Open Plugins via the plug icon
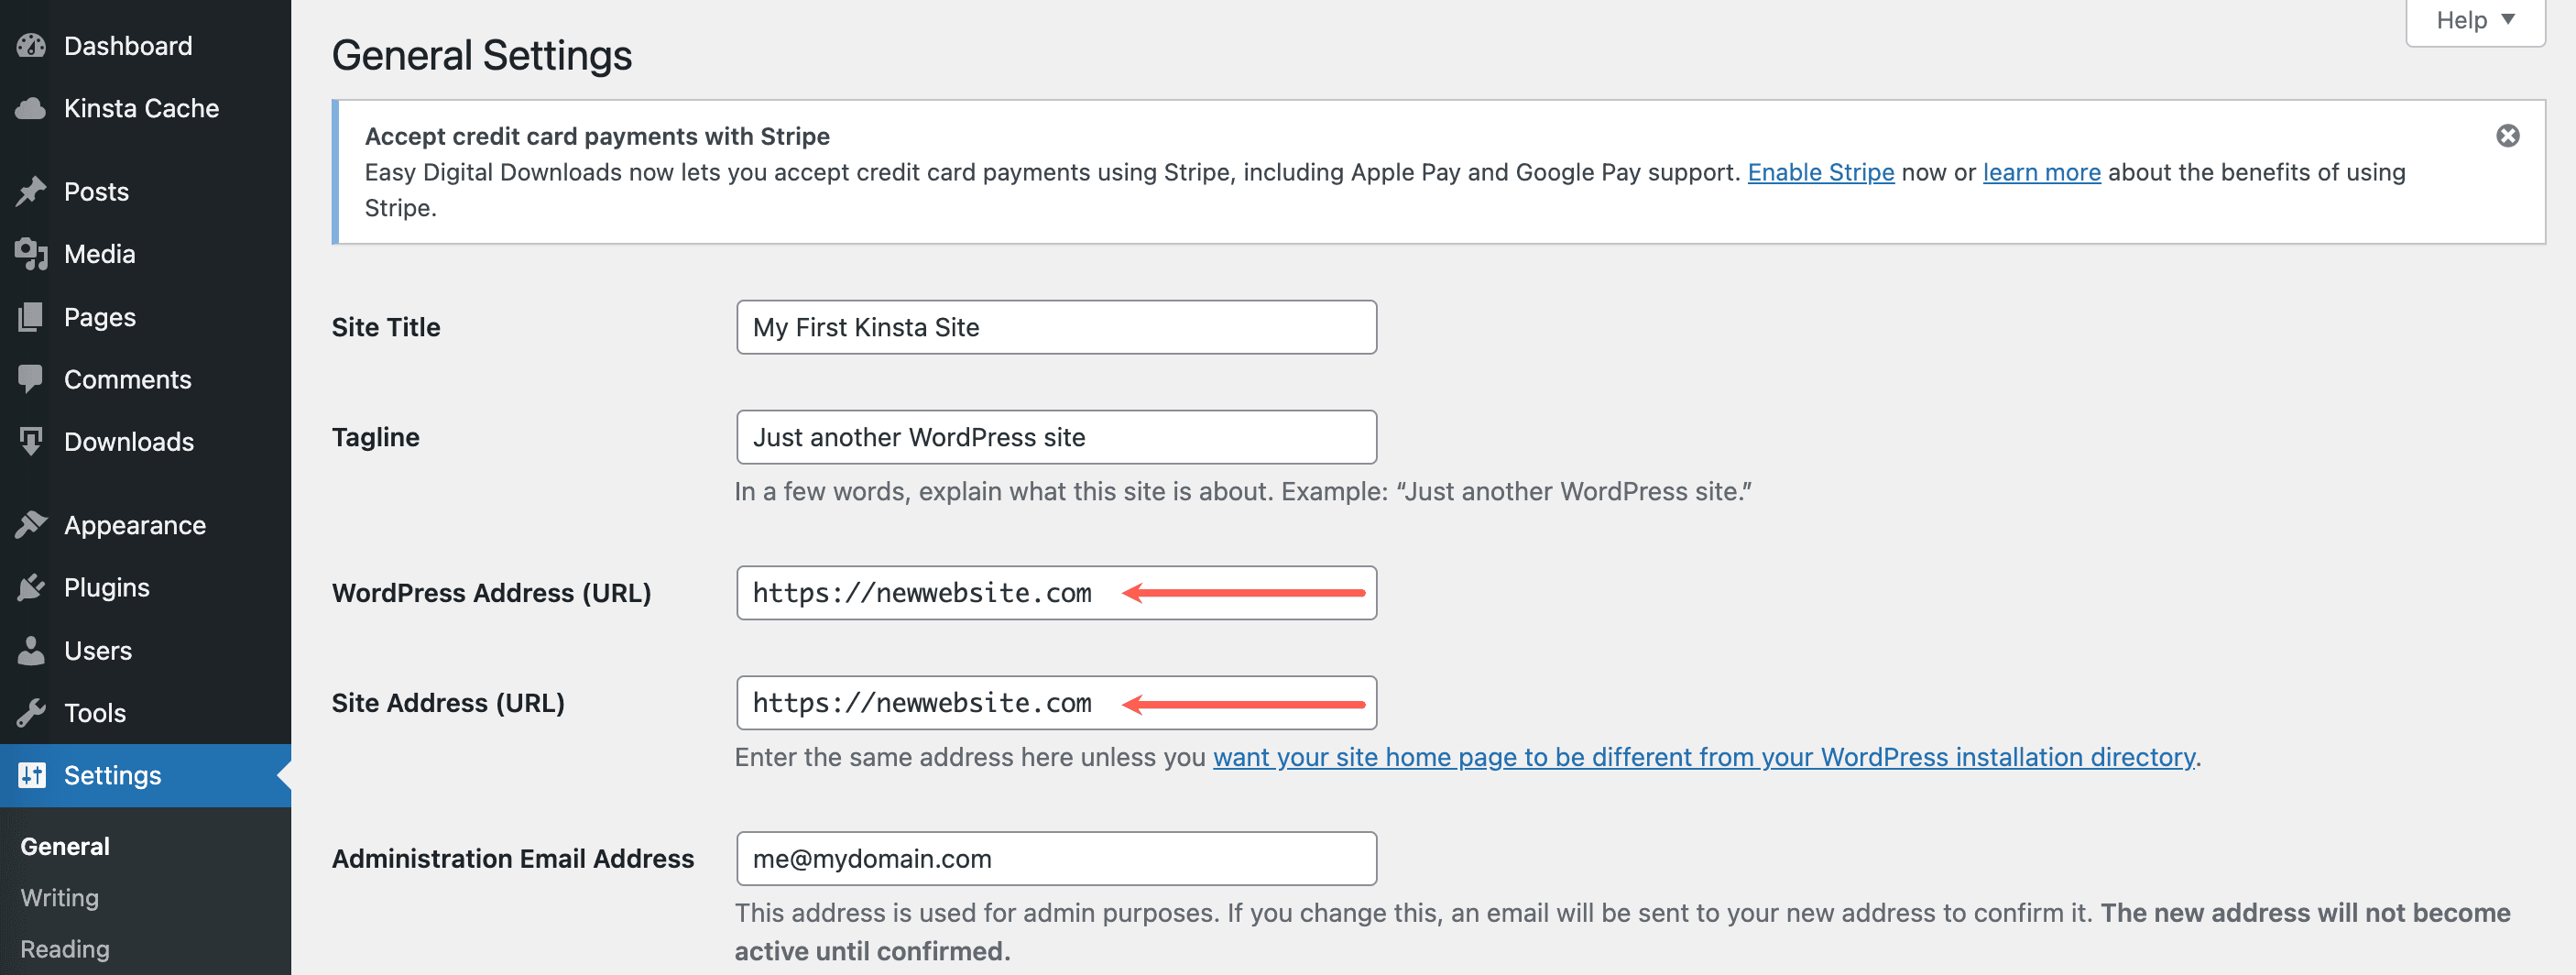 coord(31,587)
